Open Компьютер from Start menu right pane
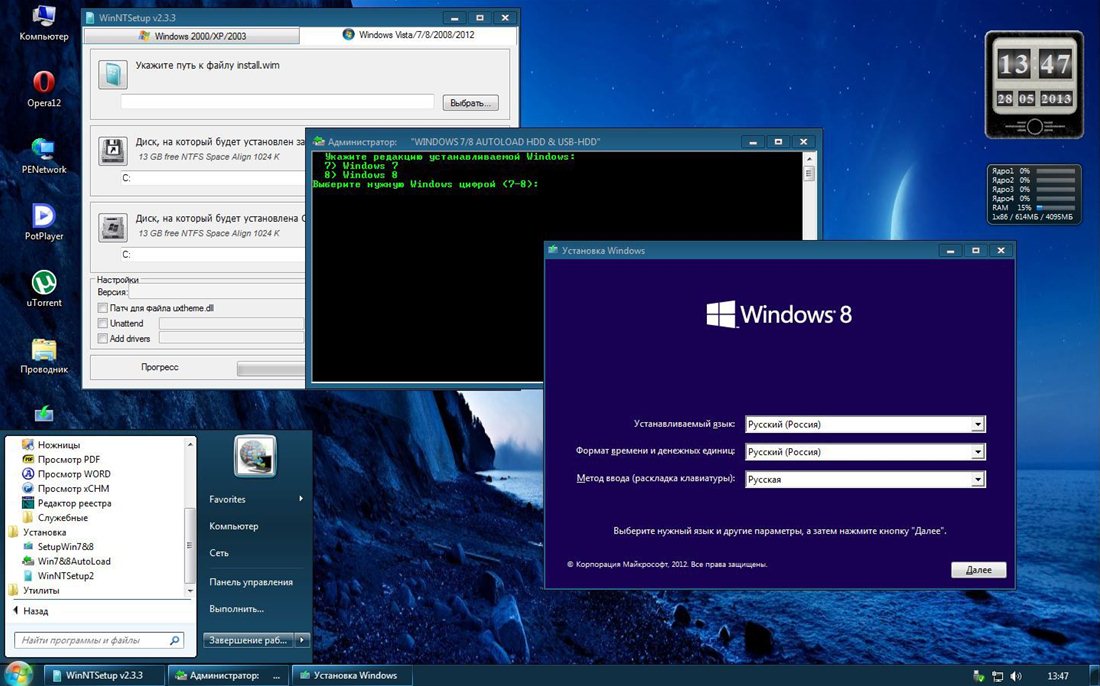The image size is (1100, 686). point(234,526)
